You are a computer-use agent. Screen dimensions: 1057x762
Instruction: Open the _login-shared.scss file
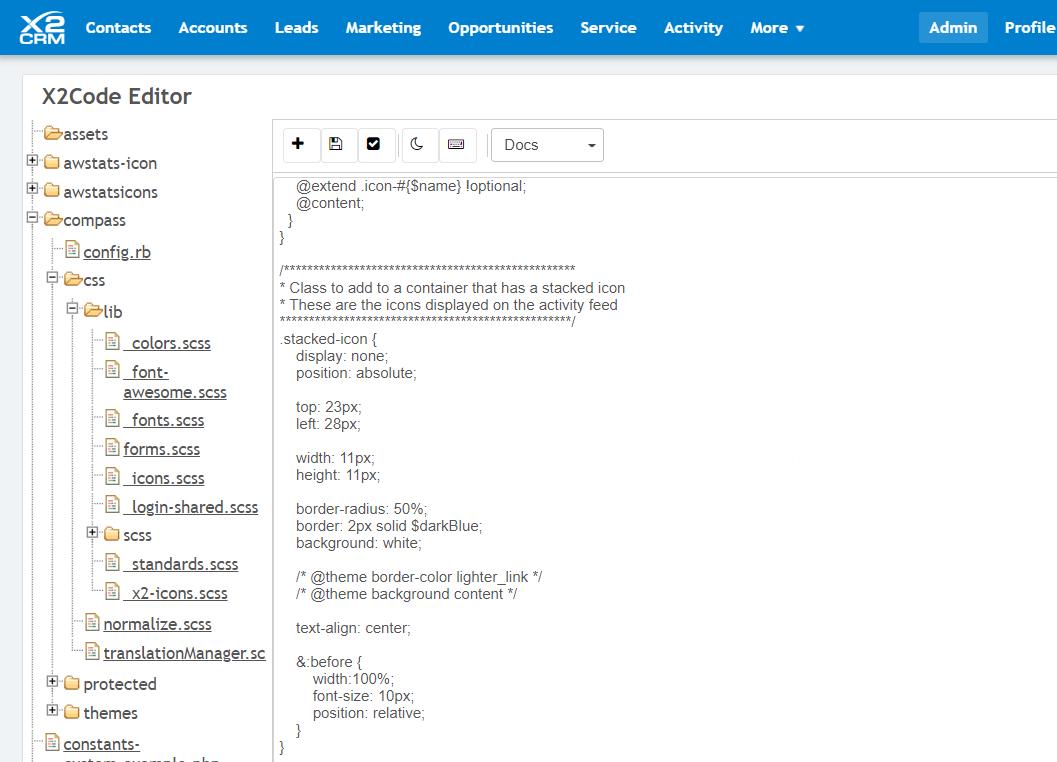click(191, 507)
